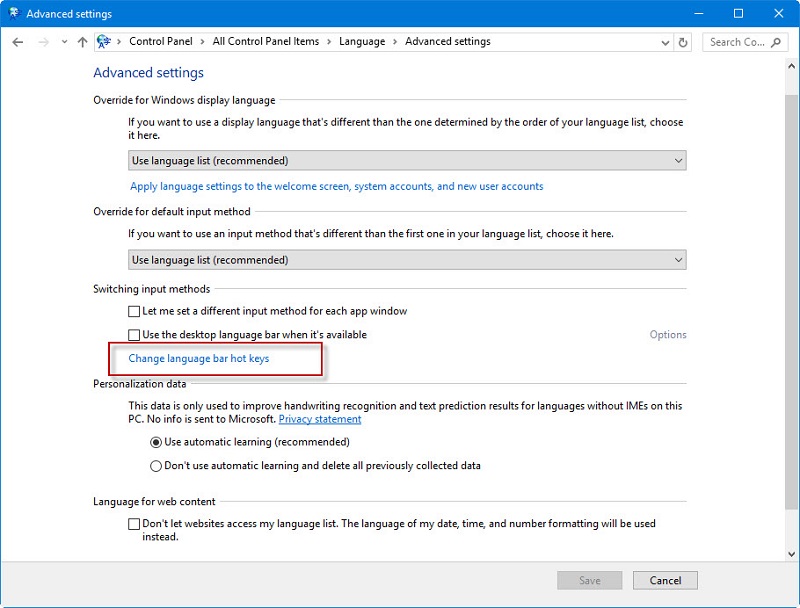Click the forward navigation arrow
The width and height of the screenshot is (800, 608).
click(43, 42)
